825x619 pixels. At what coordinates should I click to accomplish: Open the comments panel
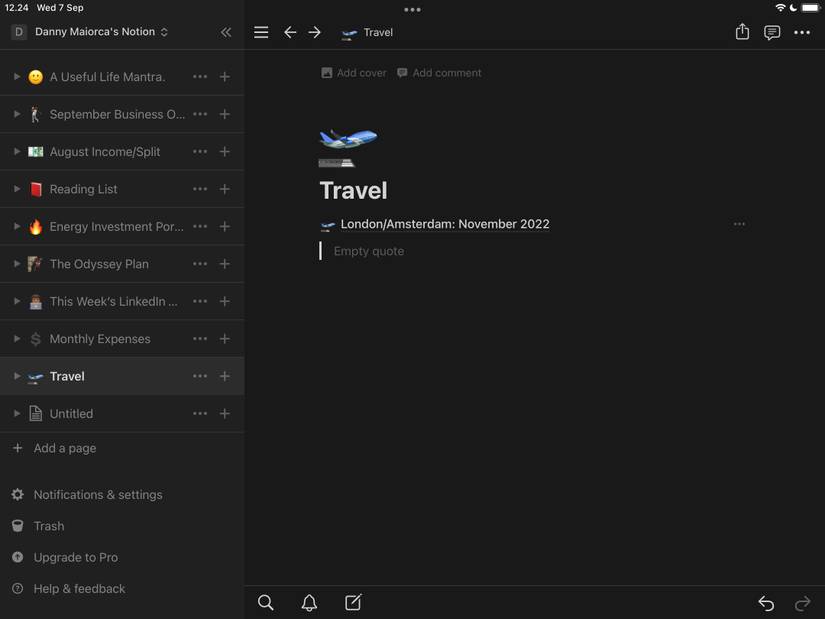772,31
